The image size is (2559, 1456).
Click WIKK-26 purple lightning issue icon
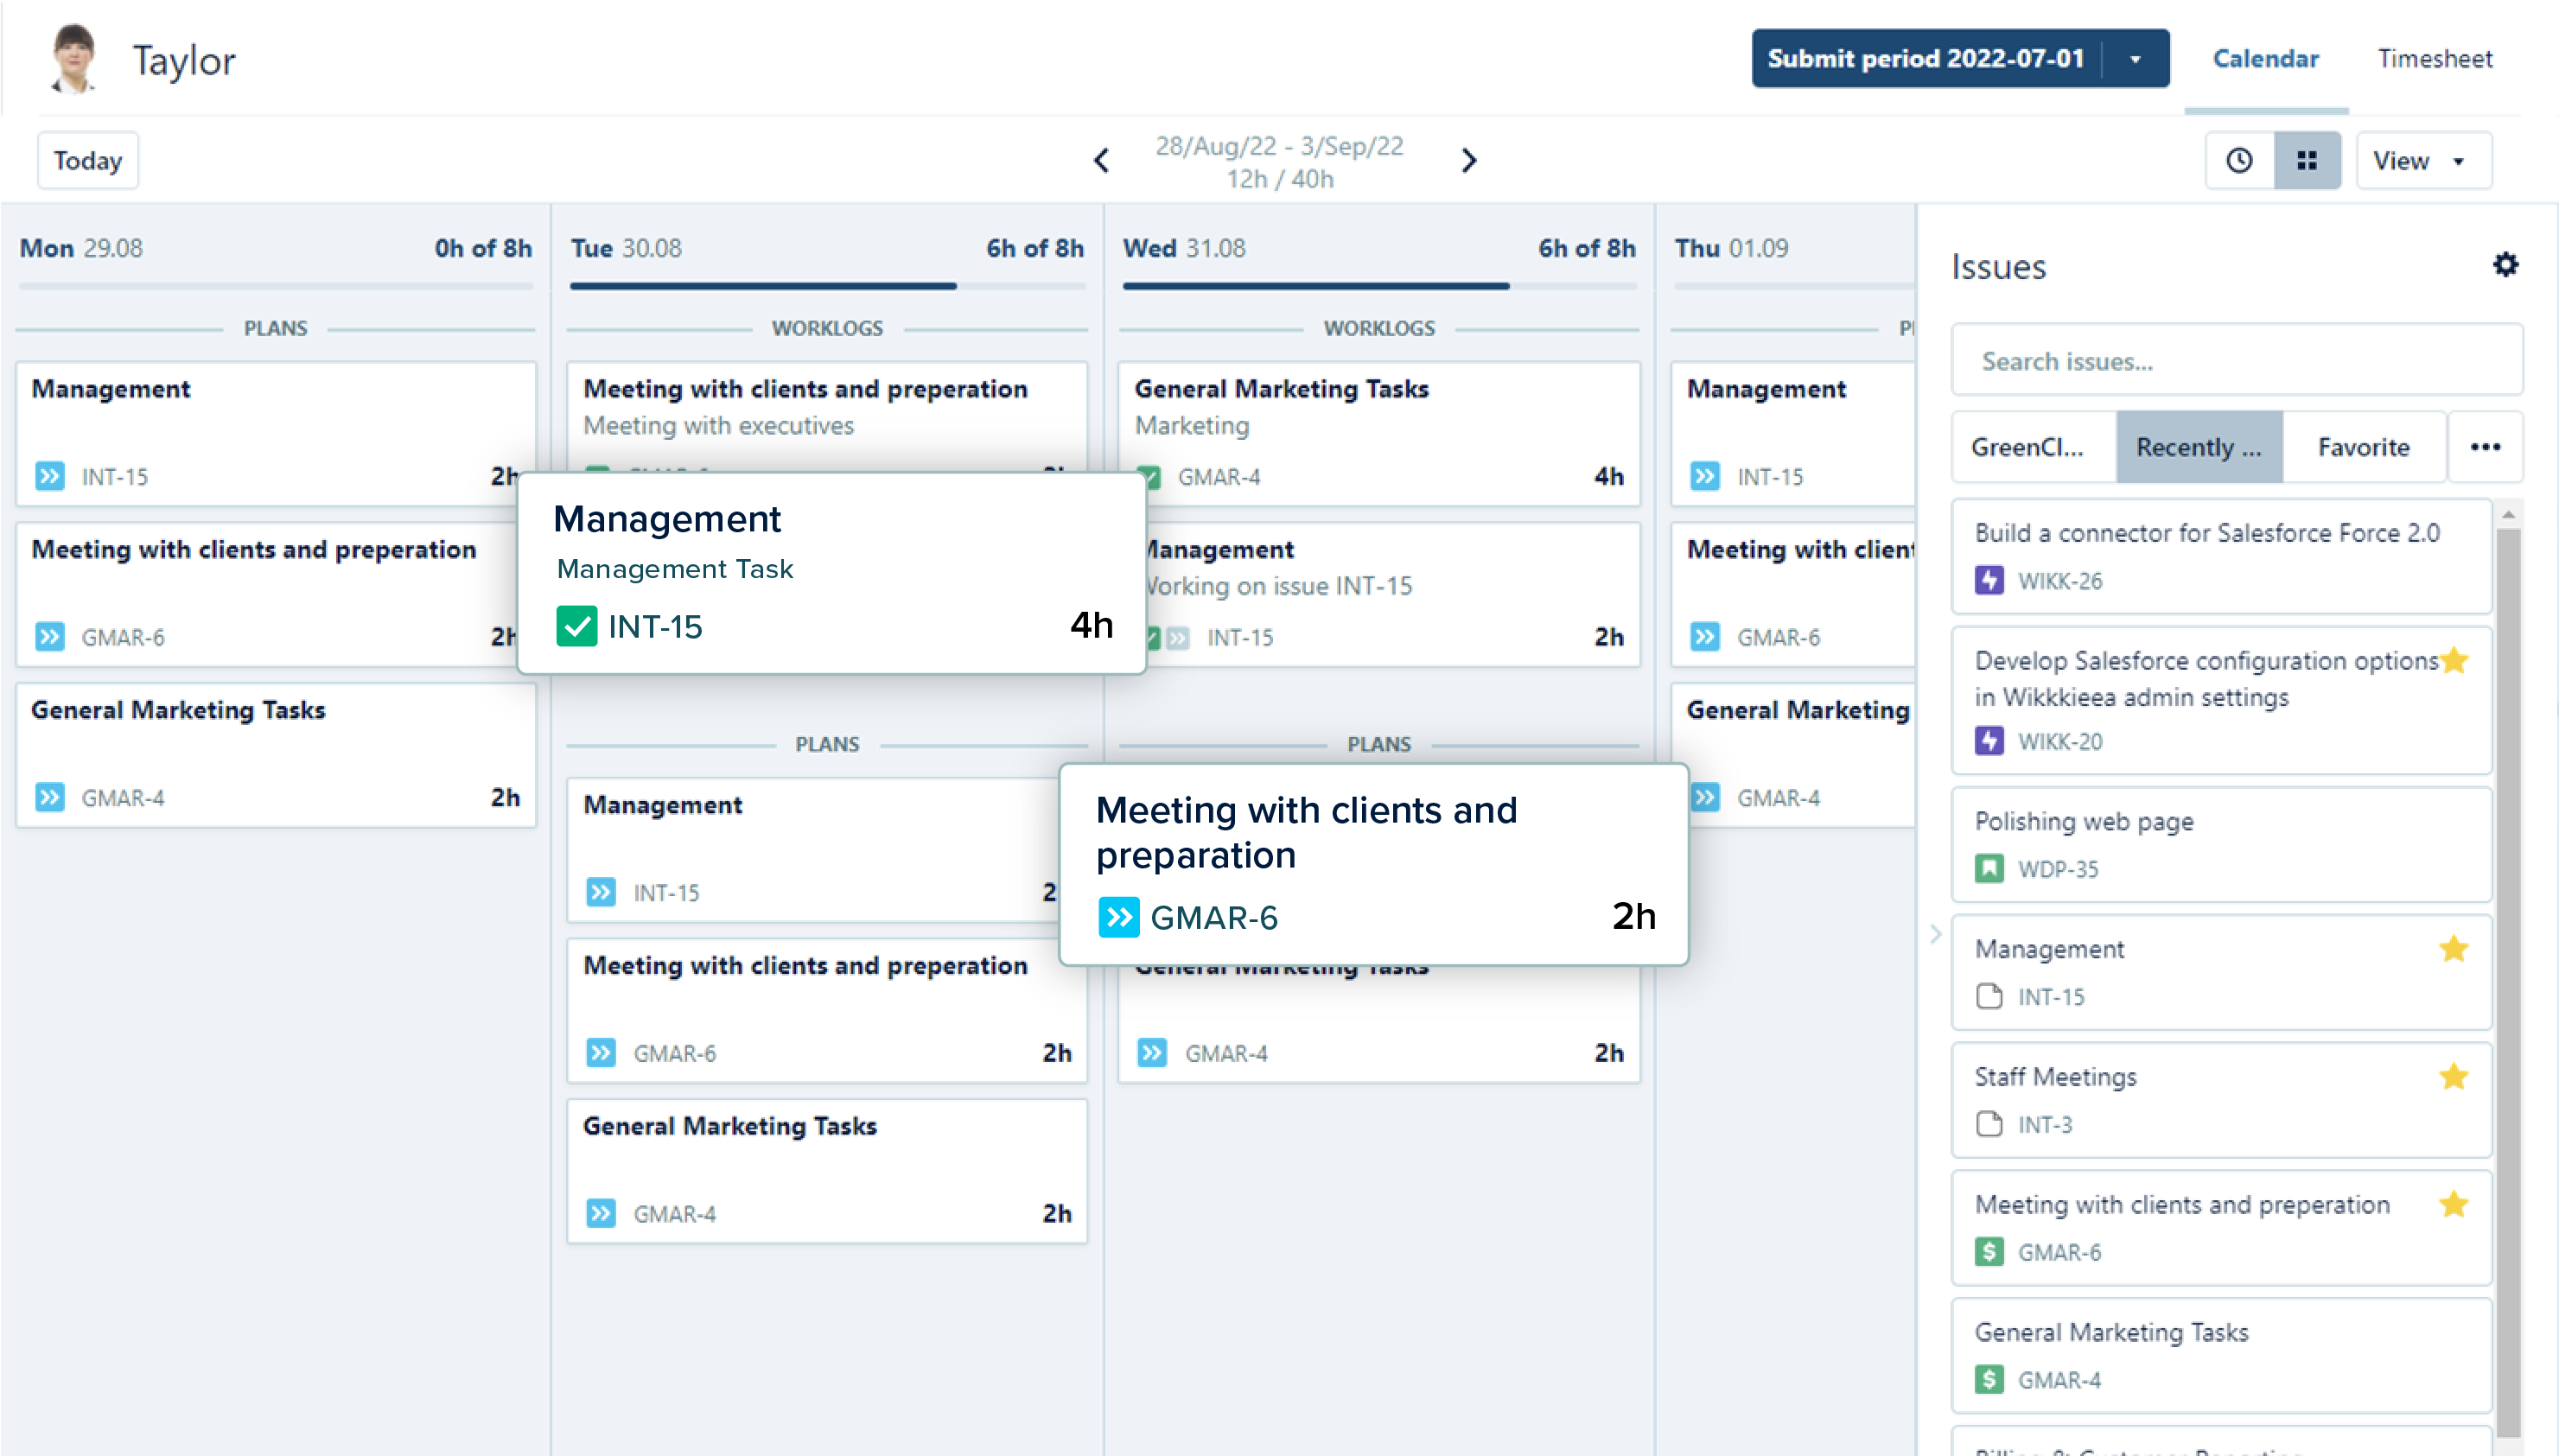[1989, 580]
